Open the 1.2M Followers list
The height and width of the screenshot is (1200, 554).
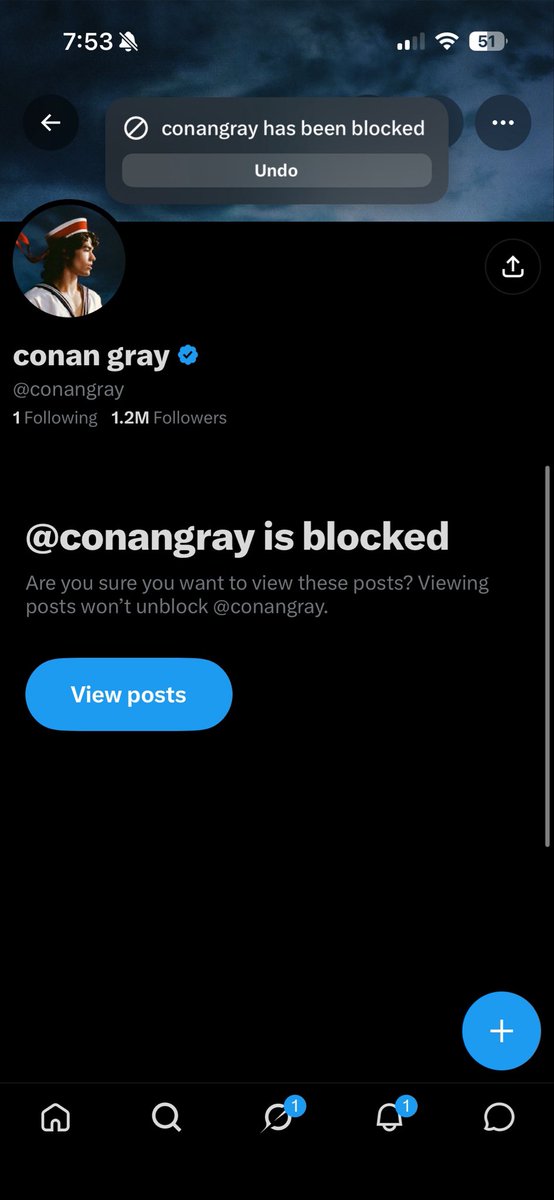tap(169, 418)
